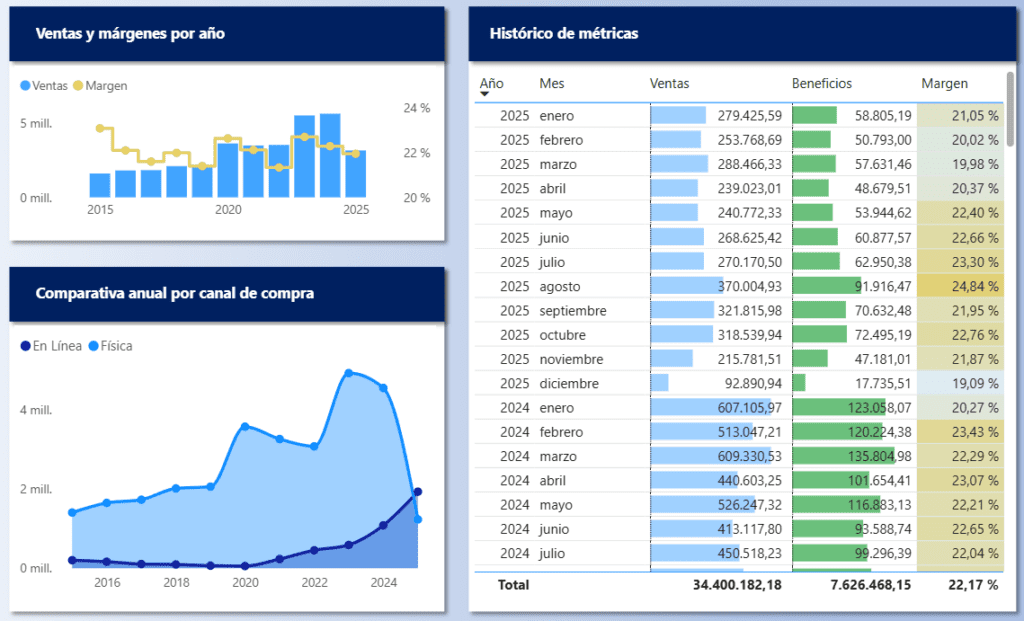The image size is (1024, 621).
Task: Sort table by Ventas column header
Action: pyautogui.click(x=669, y=84)
